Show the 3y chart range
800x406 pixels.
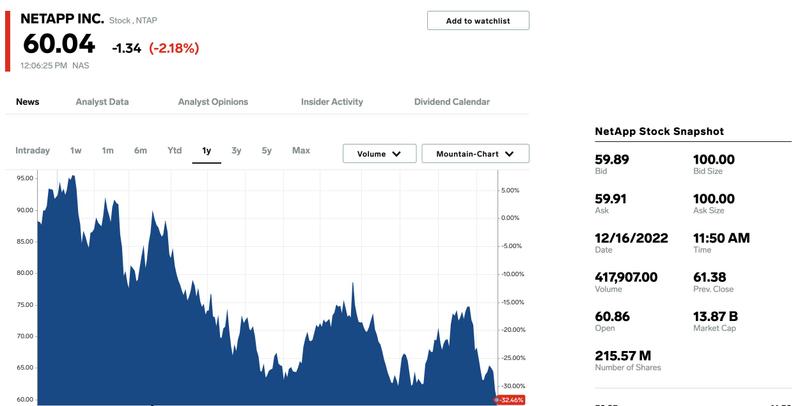[236, 150]
